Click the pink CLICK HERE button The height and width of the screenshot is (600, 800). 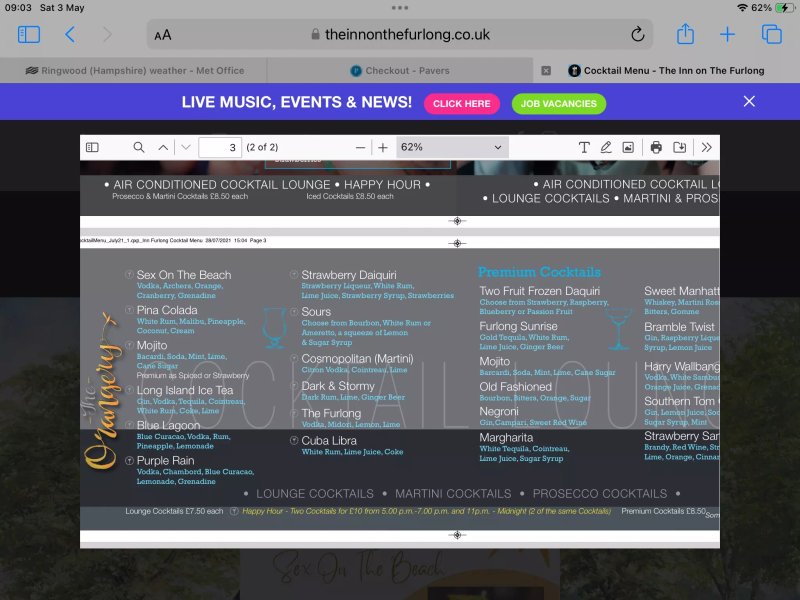(x=462, y=104)
